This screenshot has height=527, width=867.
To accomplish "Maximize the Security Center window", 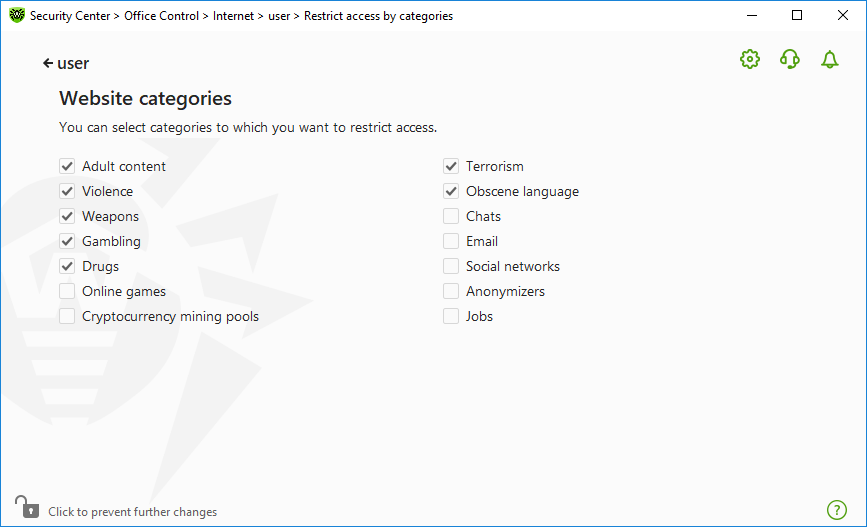I will point(797,15).
